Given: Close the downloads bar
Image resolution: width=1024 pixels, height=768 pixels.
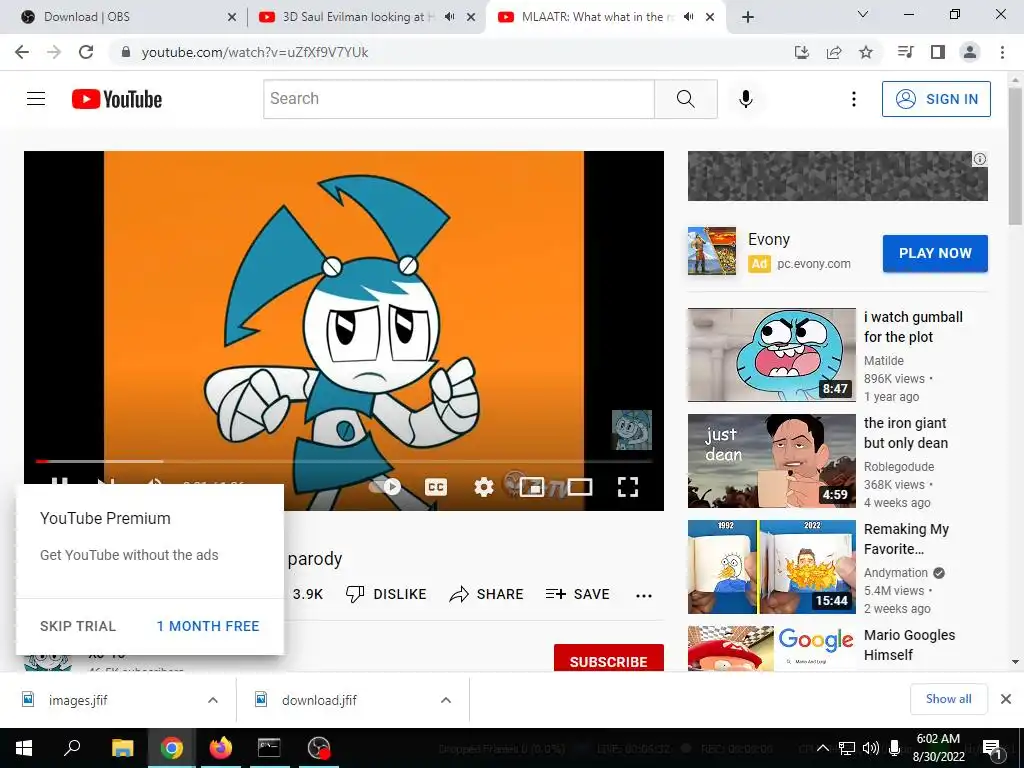Looking at the screenshot, I should coord(1006,699).
